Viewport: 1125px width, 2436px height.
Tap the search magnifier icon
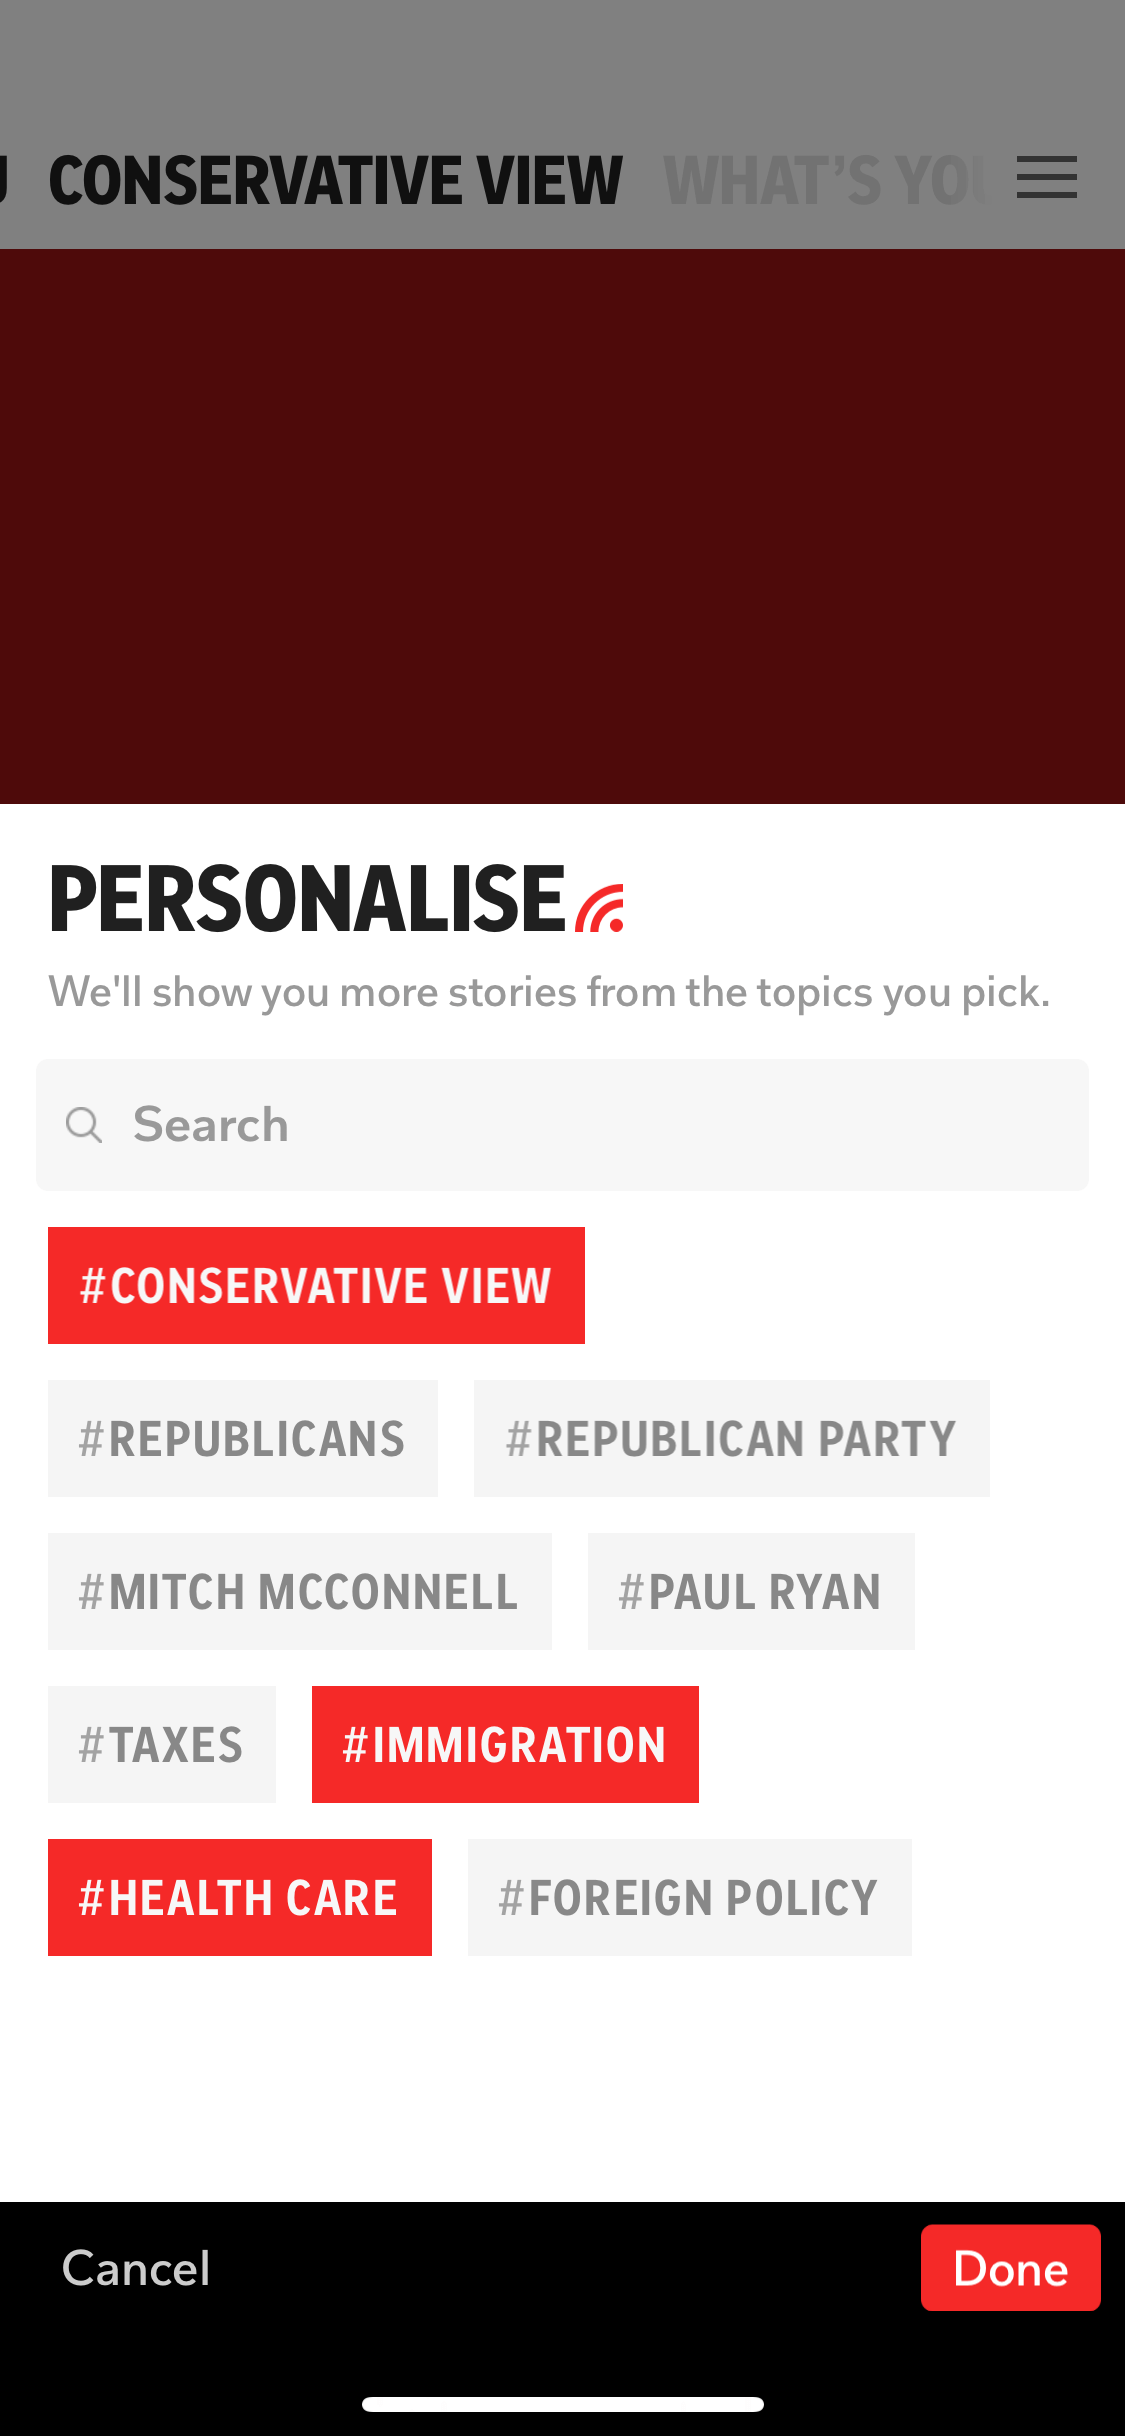click(x=83, y=1125)
